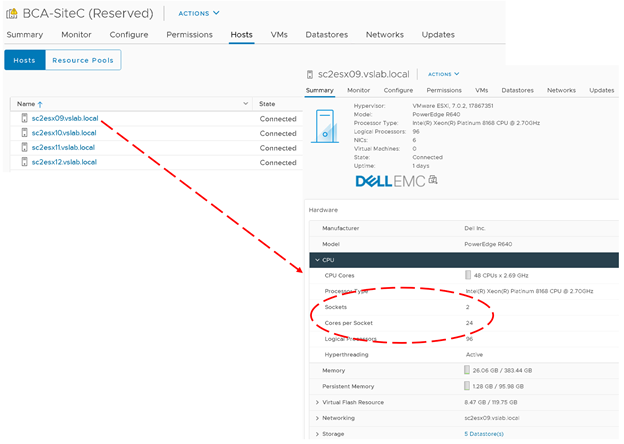Screen dimensions: 624x444
Task: Collapse the CPU hardware section
Action: pos(317,260)
